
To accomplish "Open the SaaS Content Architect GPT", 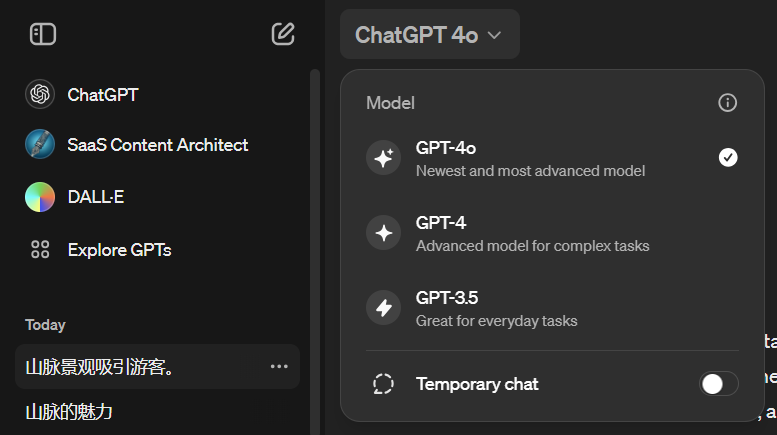I will pos(158,144).
